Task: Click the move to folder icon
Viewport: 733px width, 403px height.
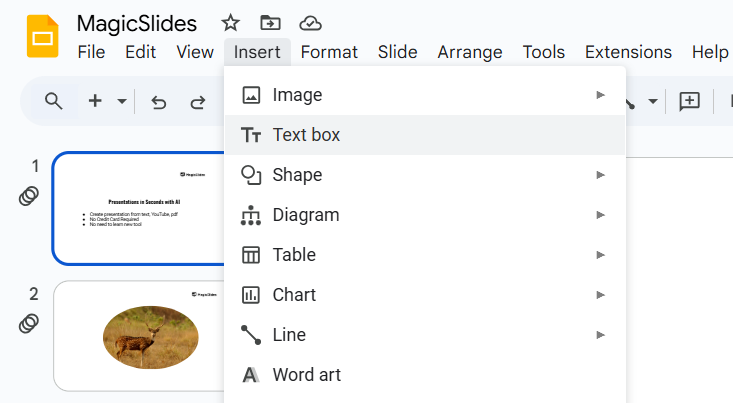Action: [270, 23]
